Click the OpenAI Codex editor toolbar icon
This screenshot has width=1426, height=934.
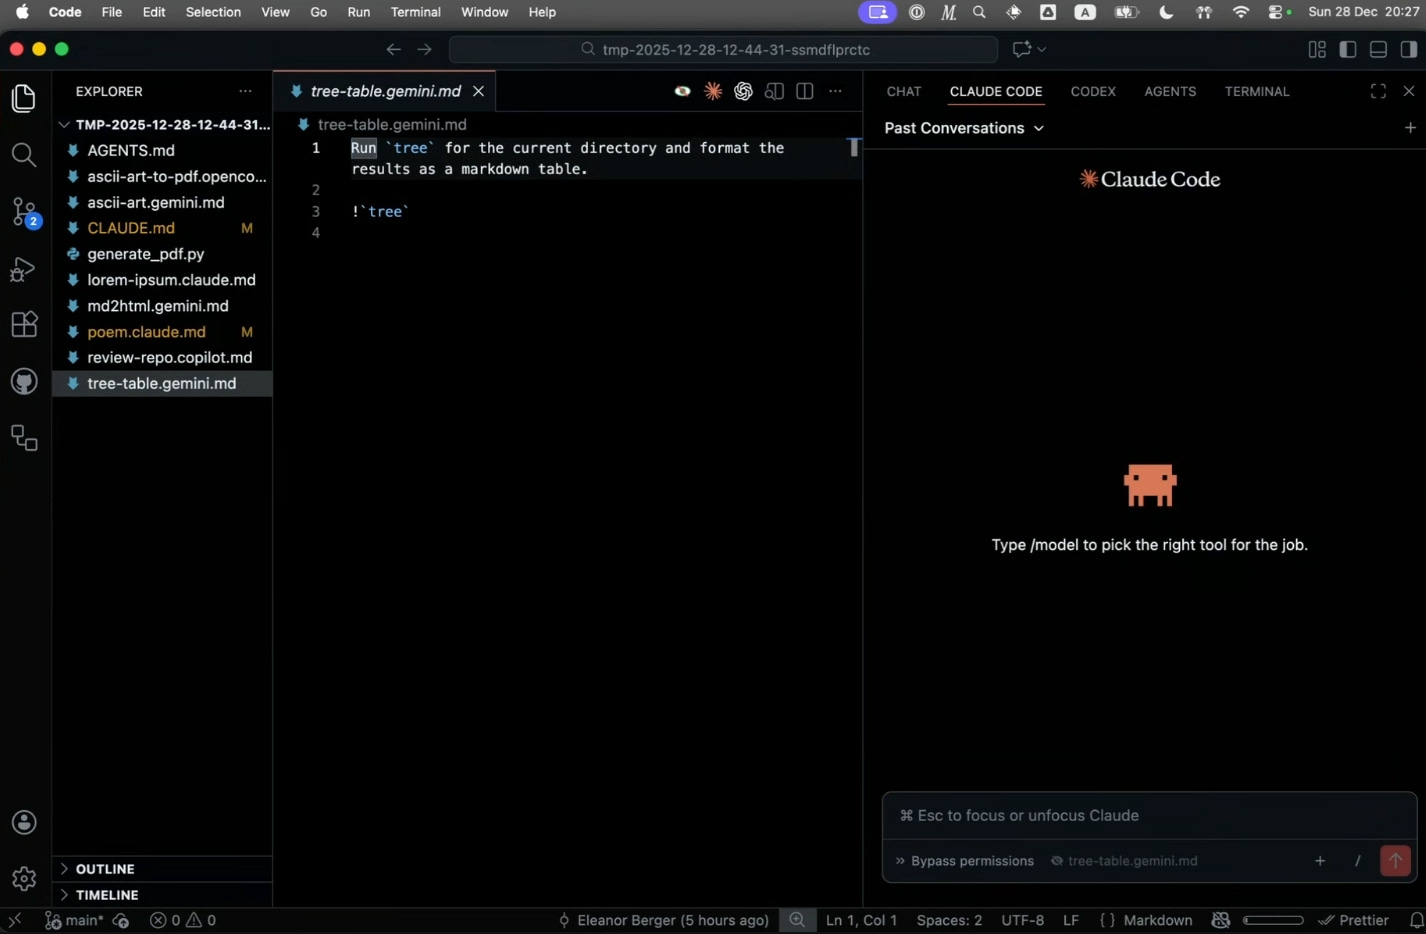743,91
